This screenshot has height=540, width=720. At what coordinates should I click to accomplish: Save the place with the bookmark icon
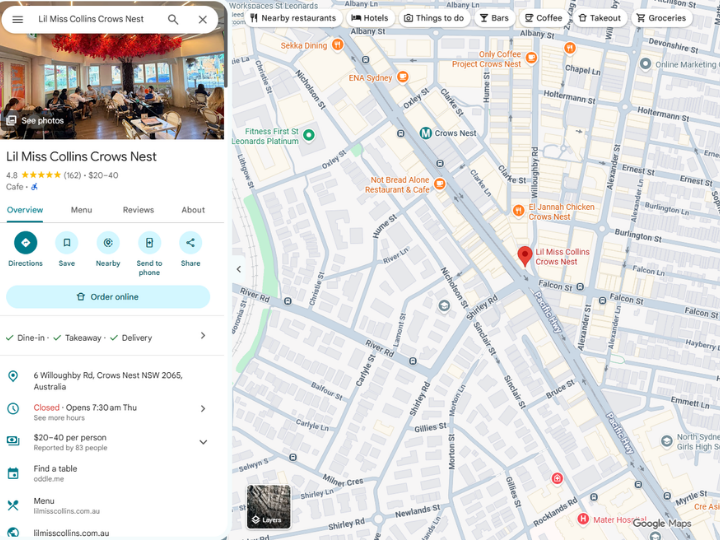(x=67, y=242)
